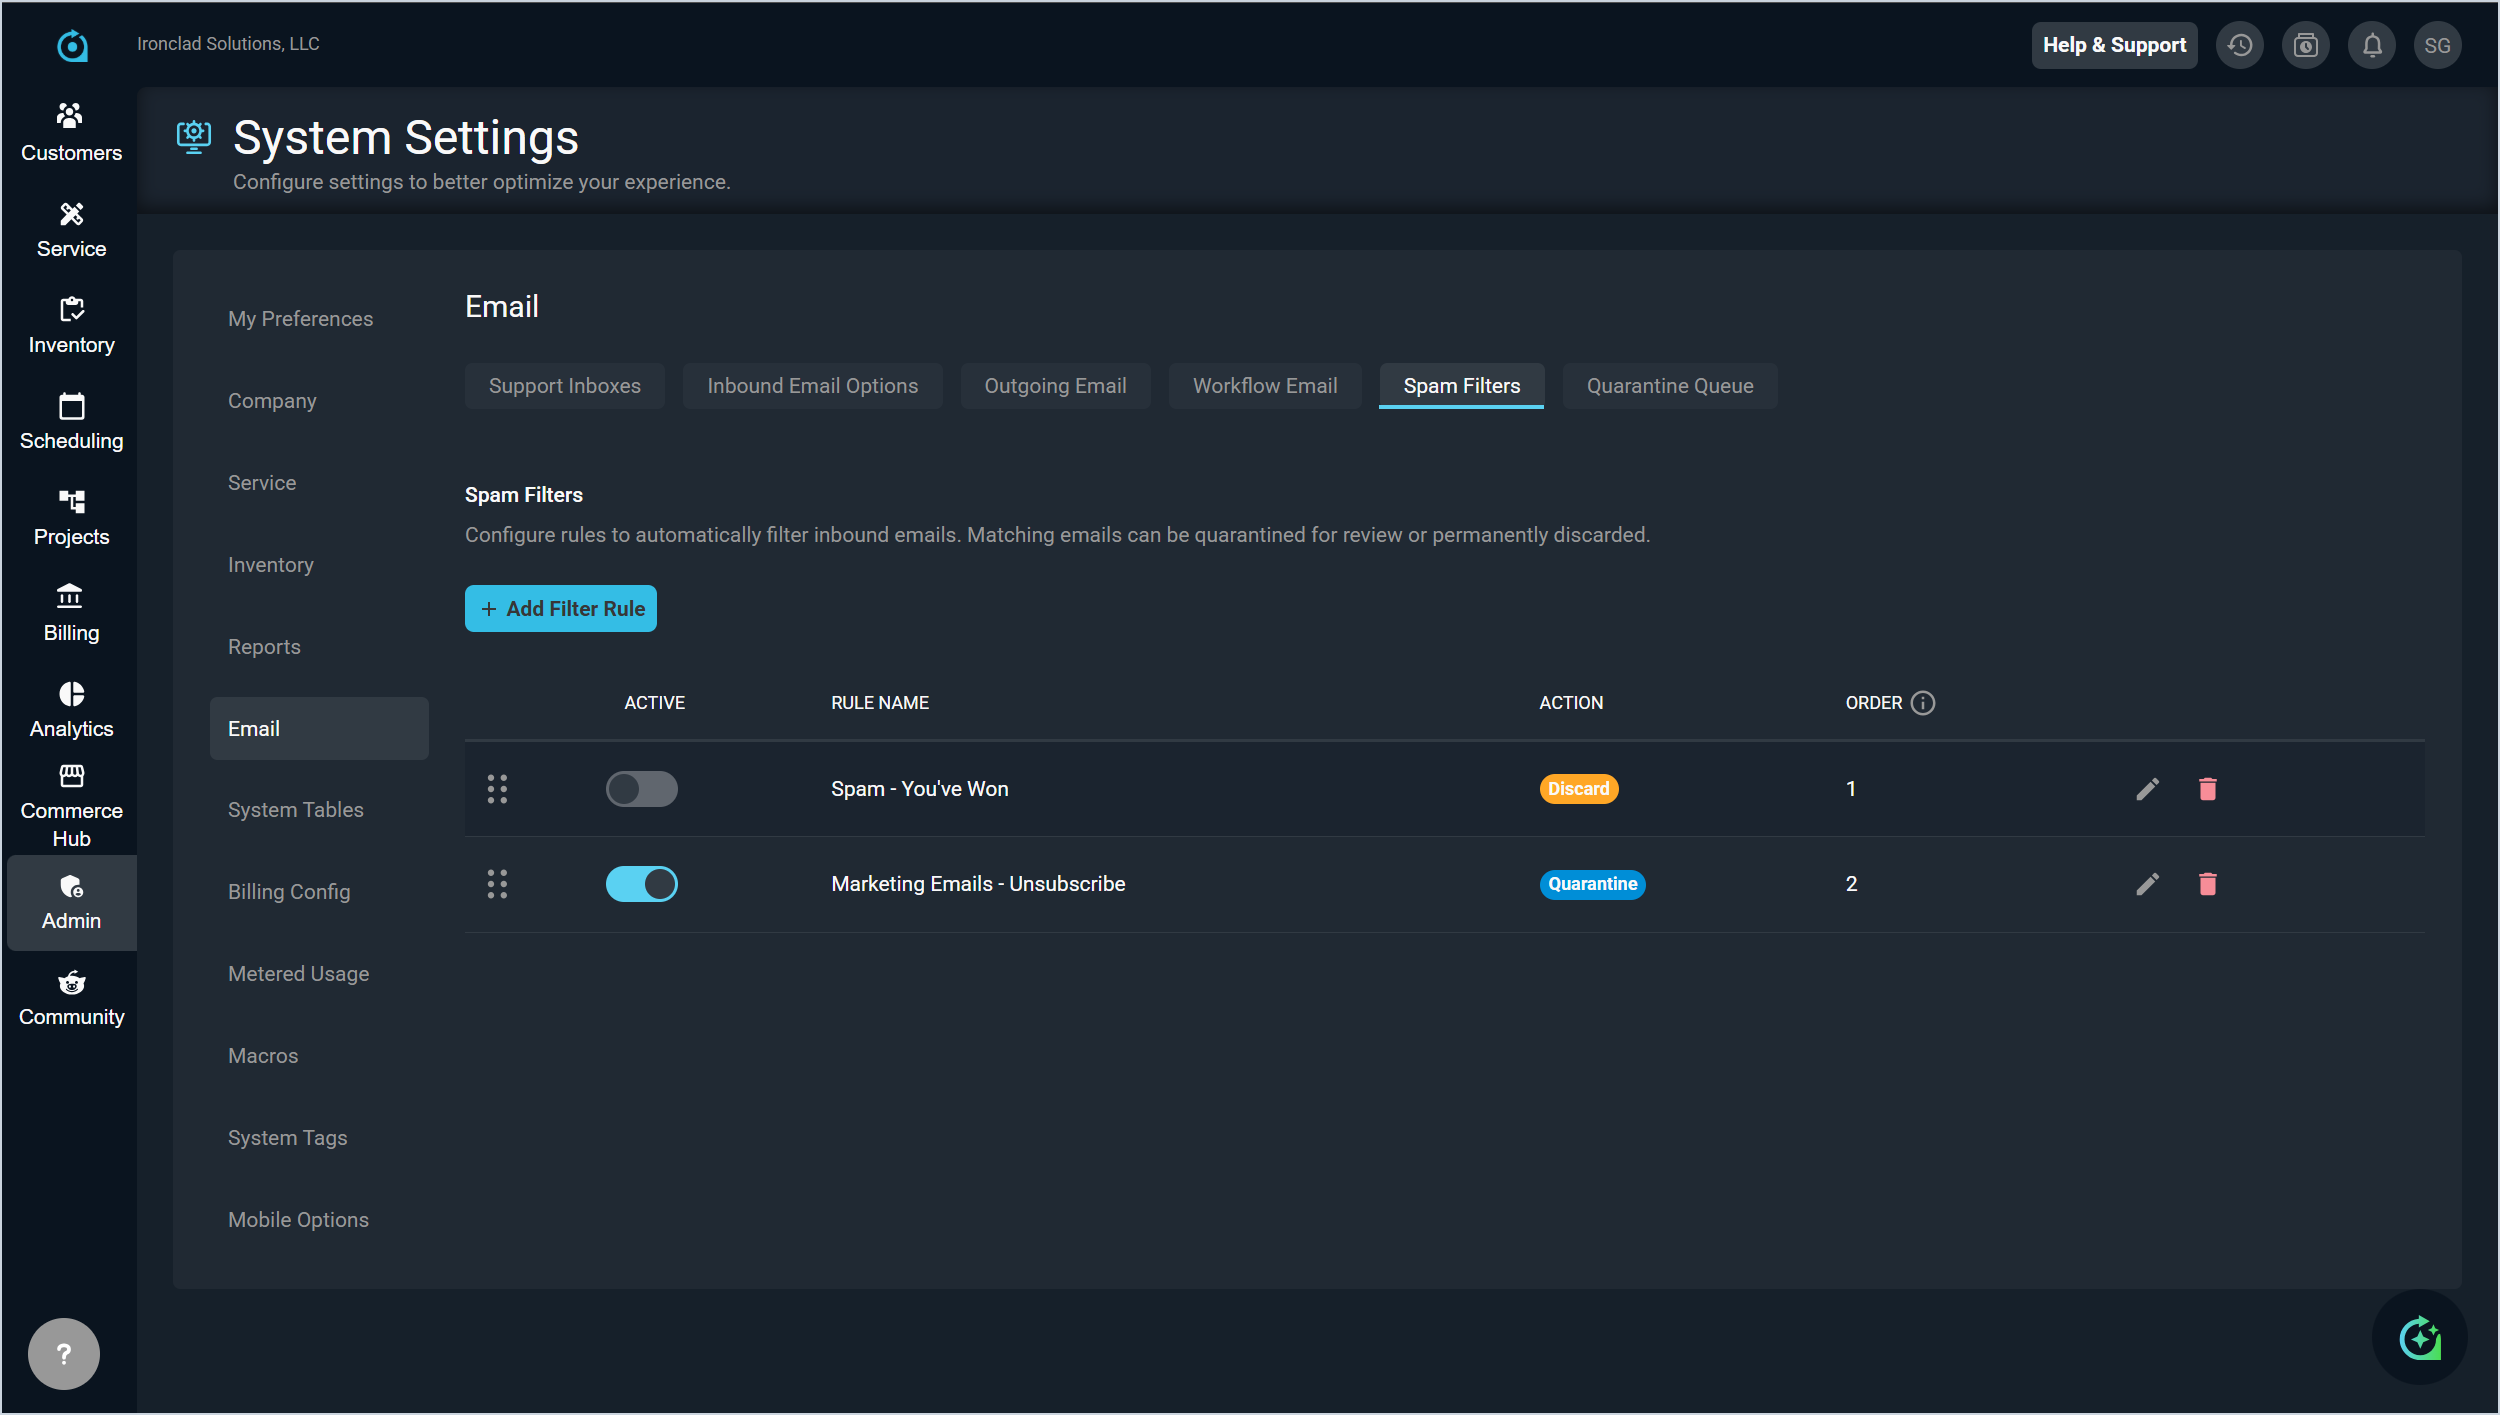Switch to the Quarantine Queue tab
Screen dimensions: 2500x1415
(1669, 386)
